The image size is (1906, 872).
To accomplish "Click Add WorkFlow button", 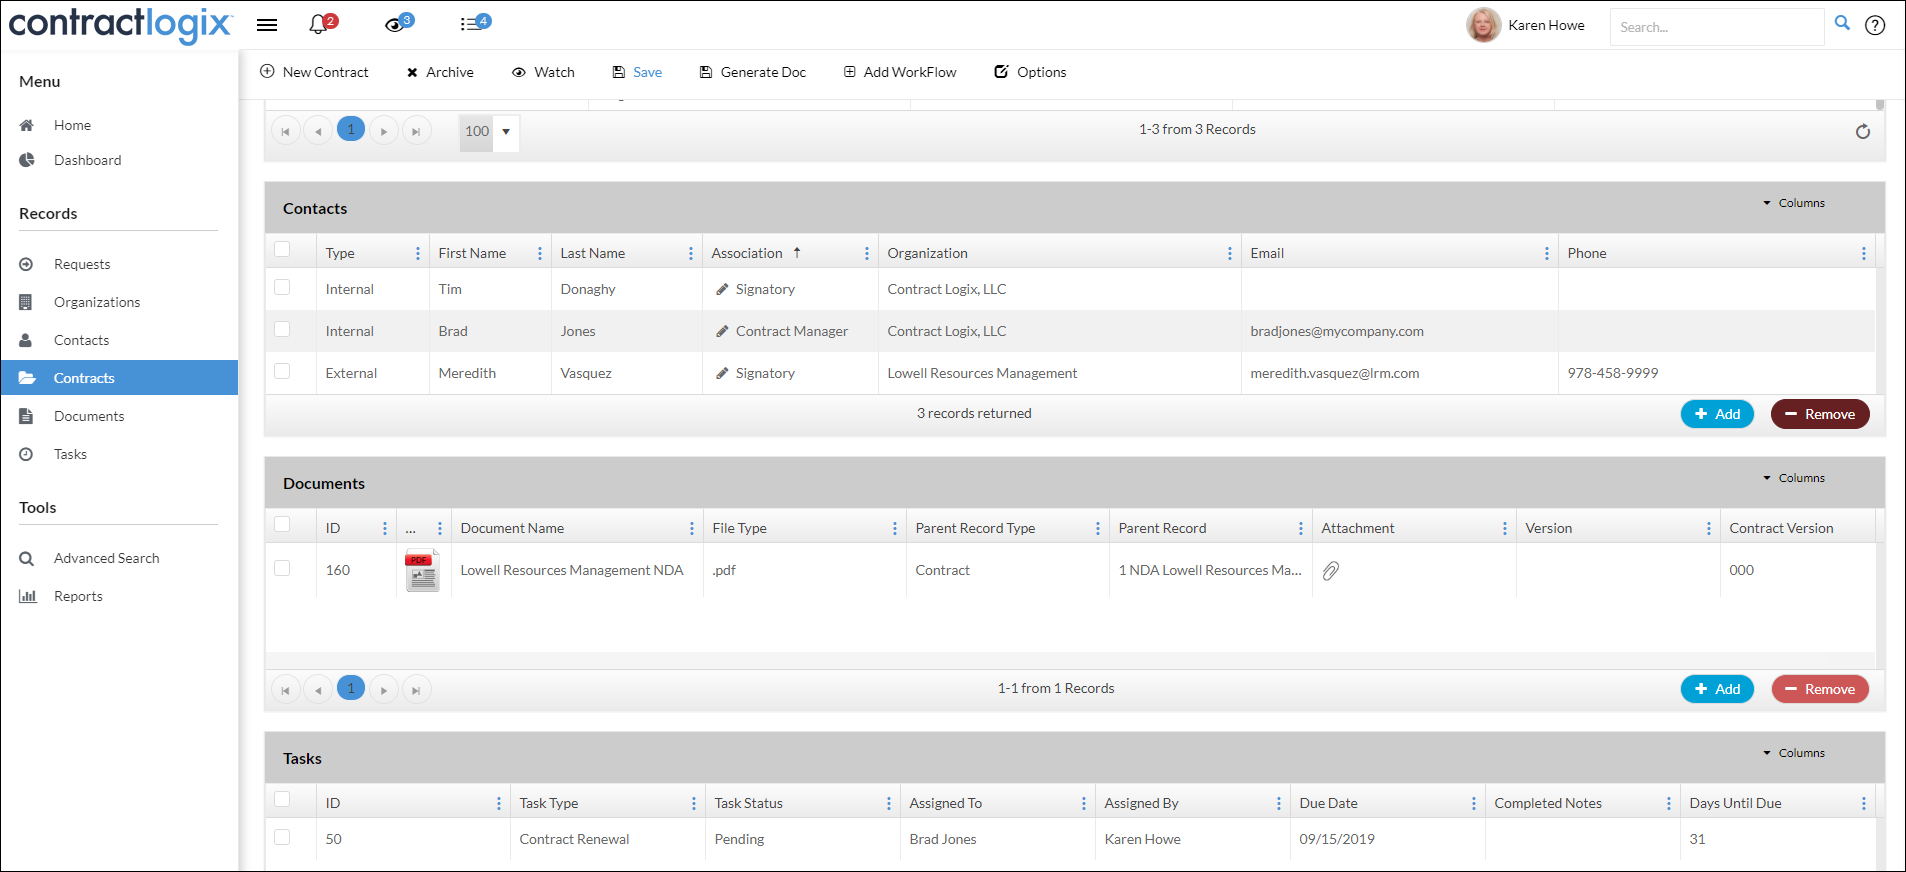I will click(900, 72).
